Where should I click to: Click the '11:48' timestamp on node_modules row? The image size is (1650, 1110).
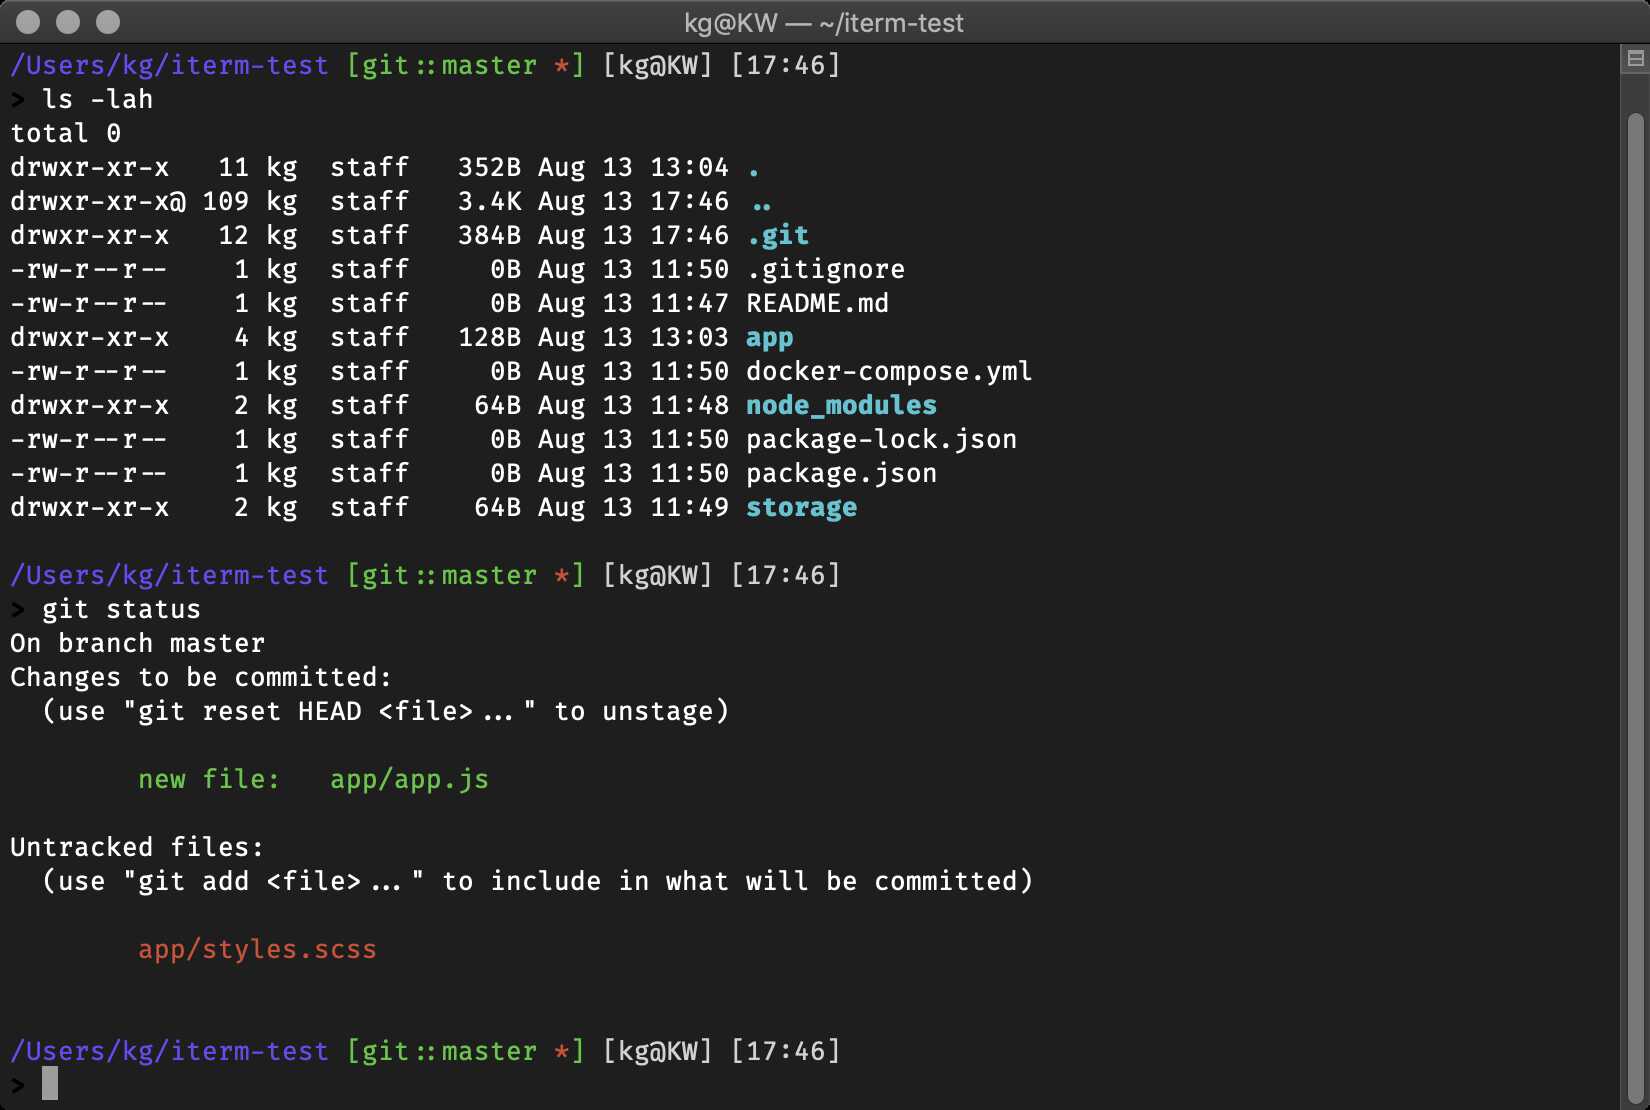click(690, 405)
